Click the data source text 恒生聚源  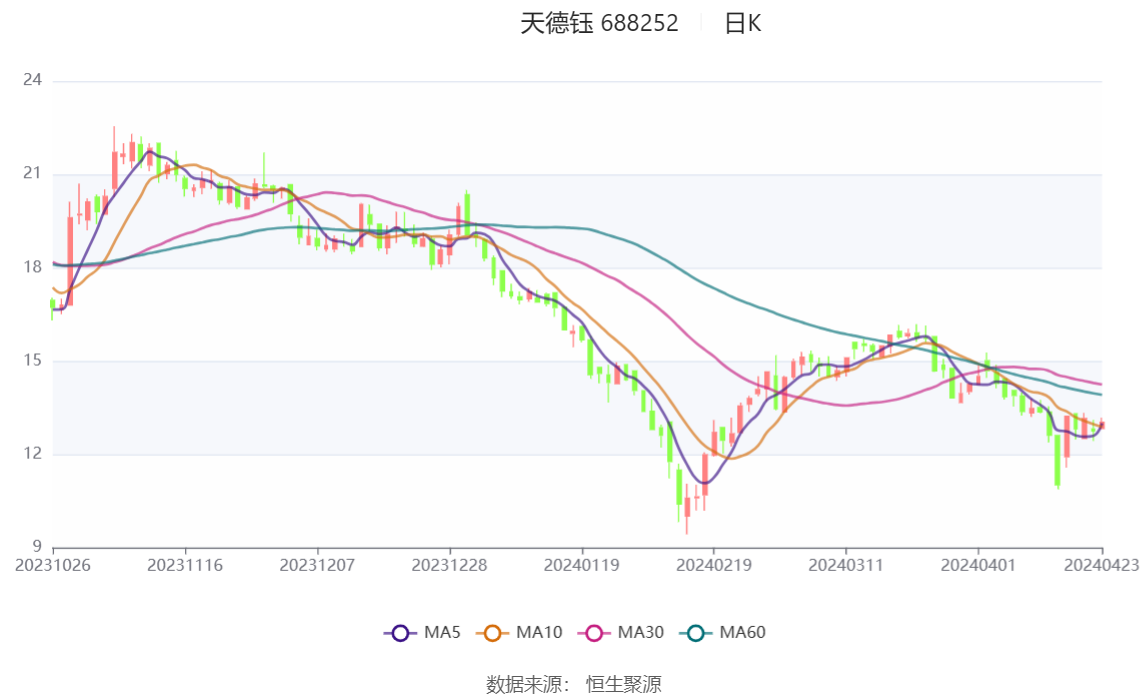(623, 684)
